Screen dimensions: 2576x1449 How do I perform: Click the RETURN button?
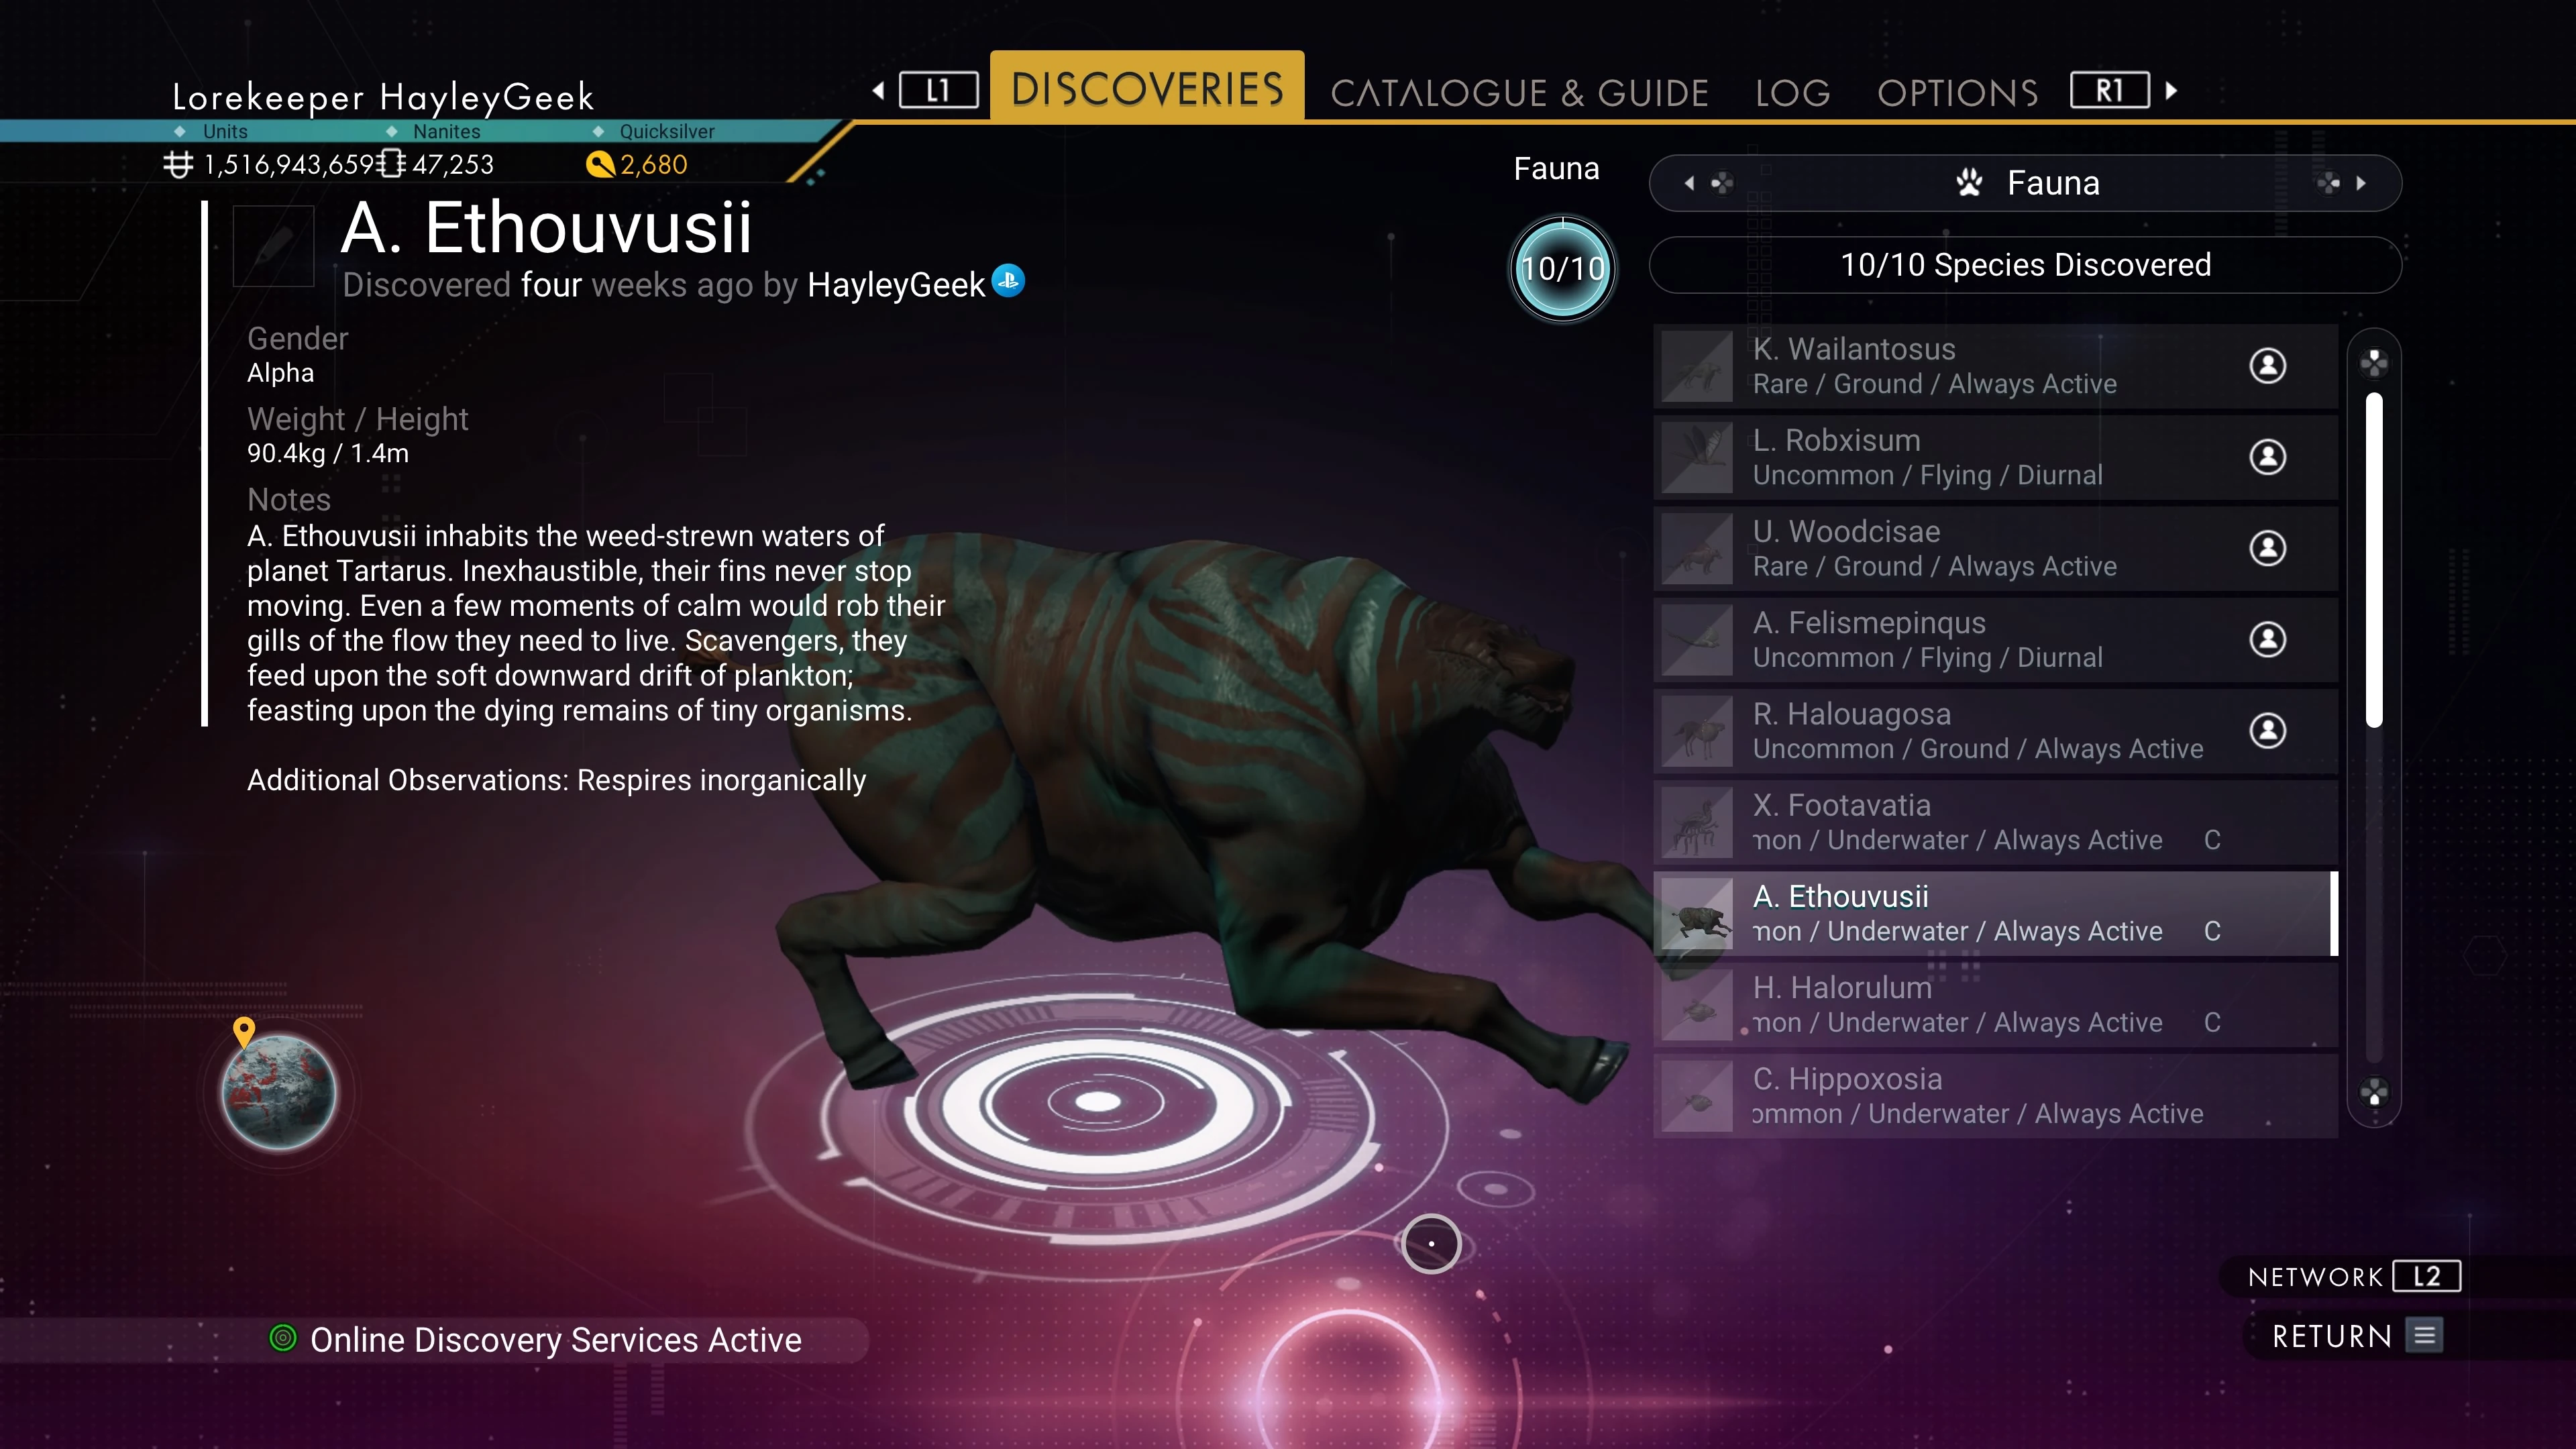click(x=2356, y=1336)
